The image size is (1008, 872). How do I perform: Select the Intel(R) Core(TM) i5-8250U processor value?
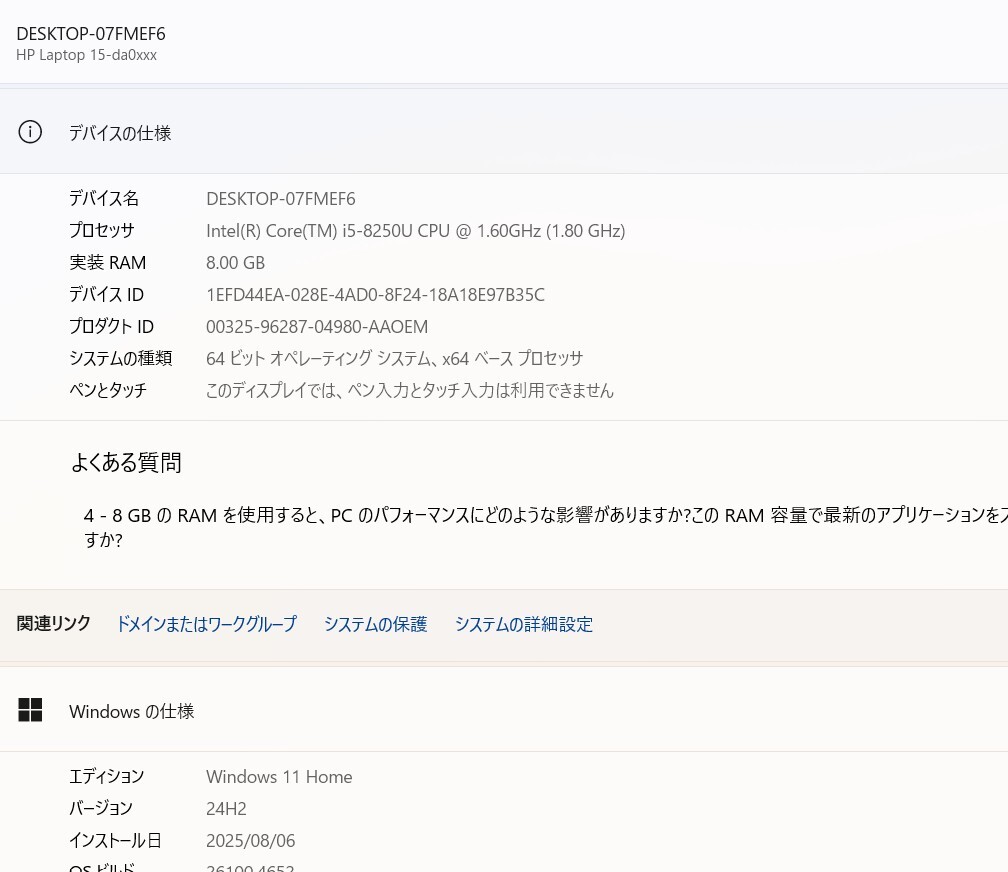415,231
